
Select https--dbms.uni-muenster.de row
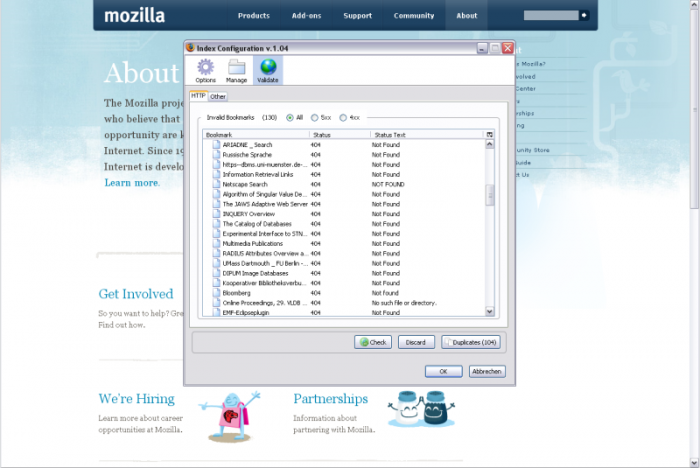pos(344,164)
